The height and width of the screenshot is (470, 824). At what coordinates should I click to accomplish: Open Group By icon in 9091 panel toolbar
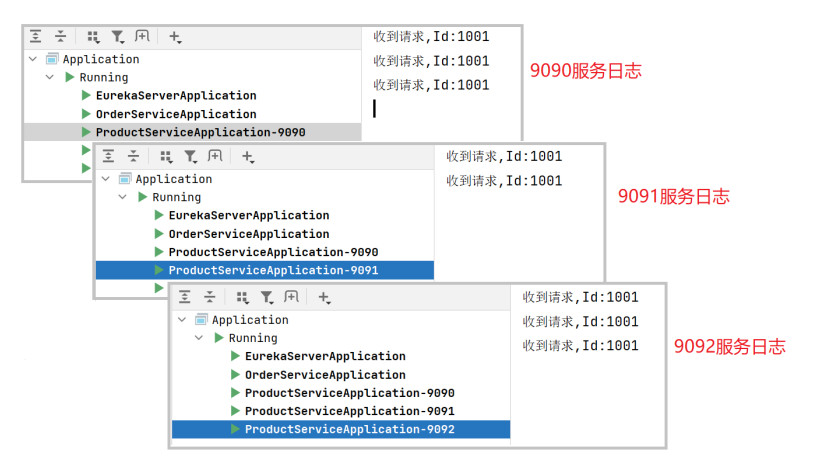166,156
